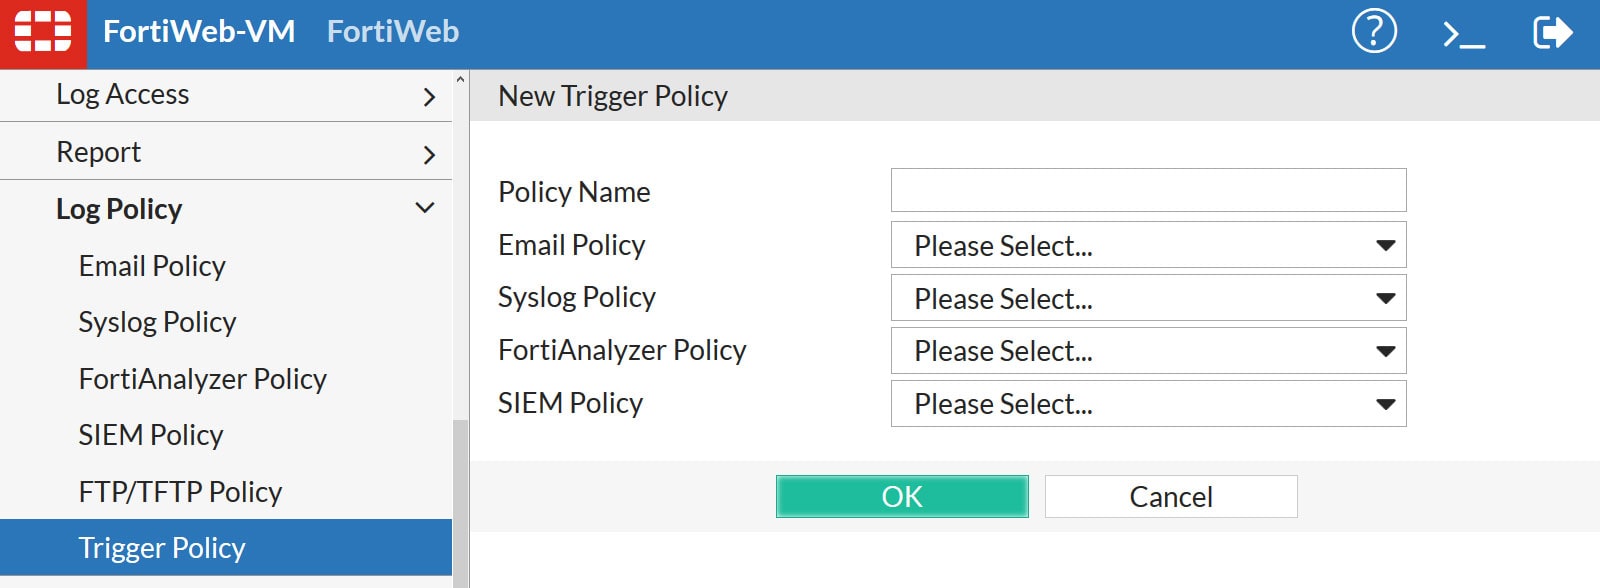
Task: Open SIEM Policy sidebar item
Action: coord(151,435)
